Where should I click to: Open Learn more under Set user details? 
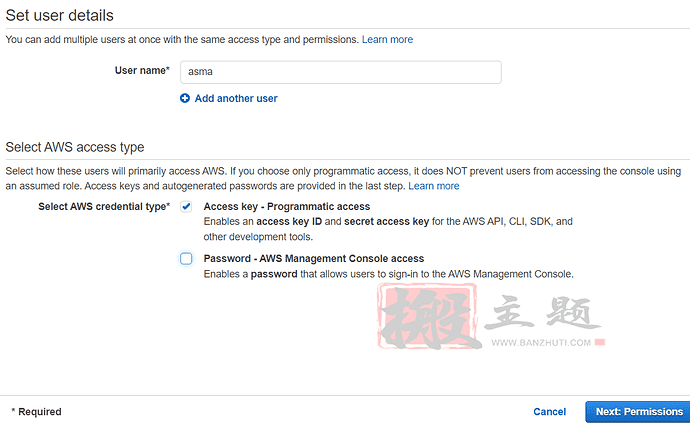coord(387,40)
